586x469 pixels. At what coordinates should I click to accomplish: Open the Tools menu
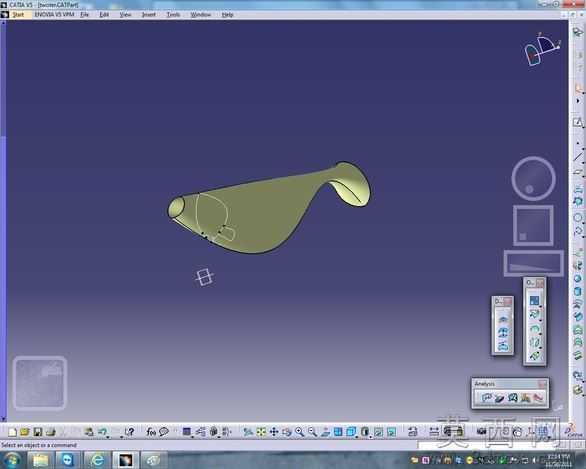click(173, 15)
